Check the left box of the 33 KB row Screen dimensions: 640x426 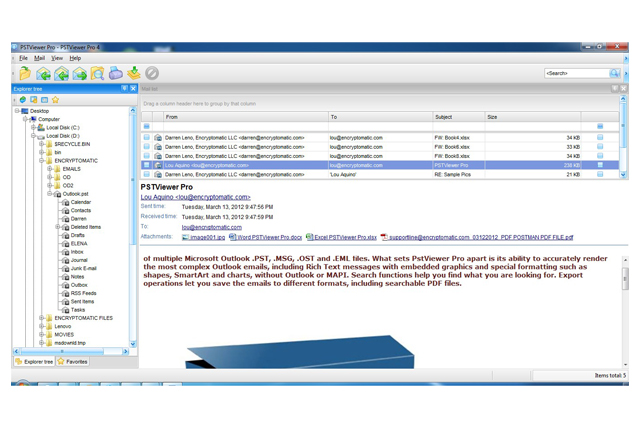147,147
